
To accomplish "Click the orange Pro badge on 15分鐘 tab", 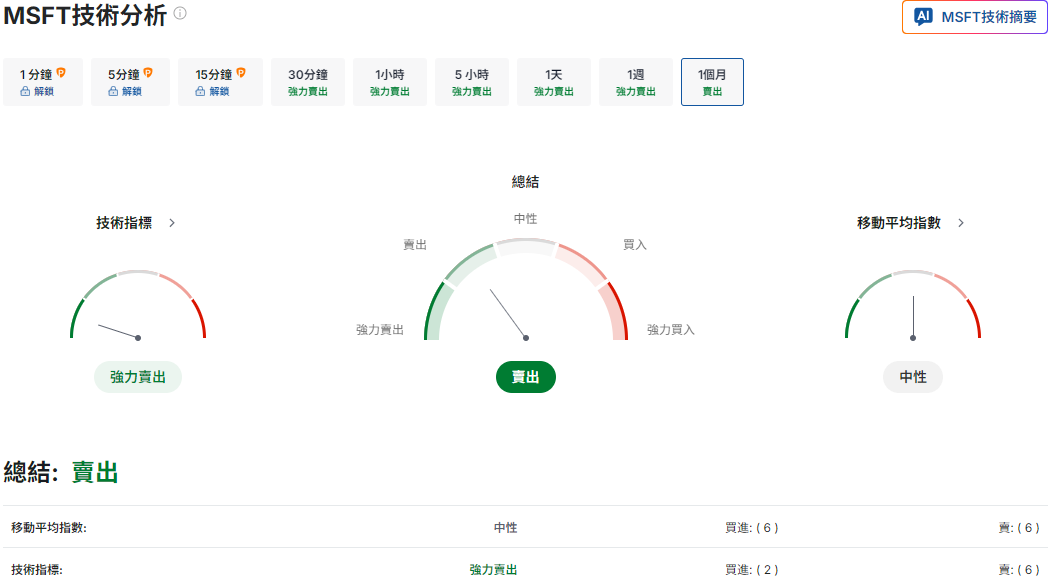I will (242, 73).
